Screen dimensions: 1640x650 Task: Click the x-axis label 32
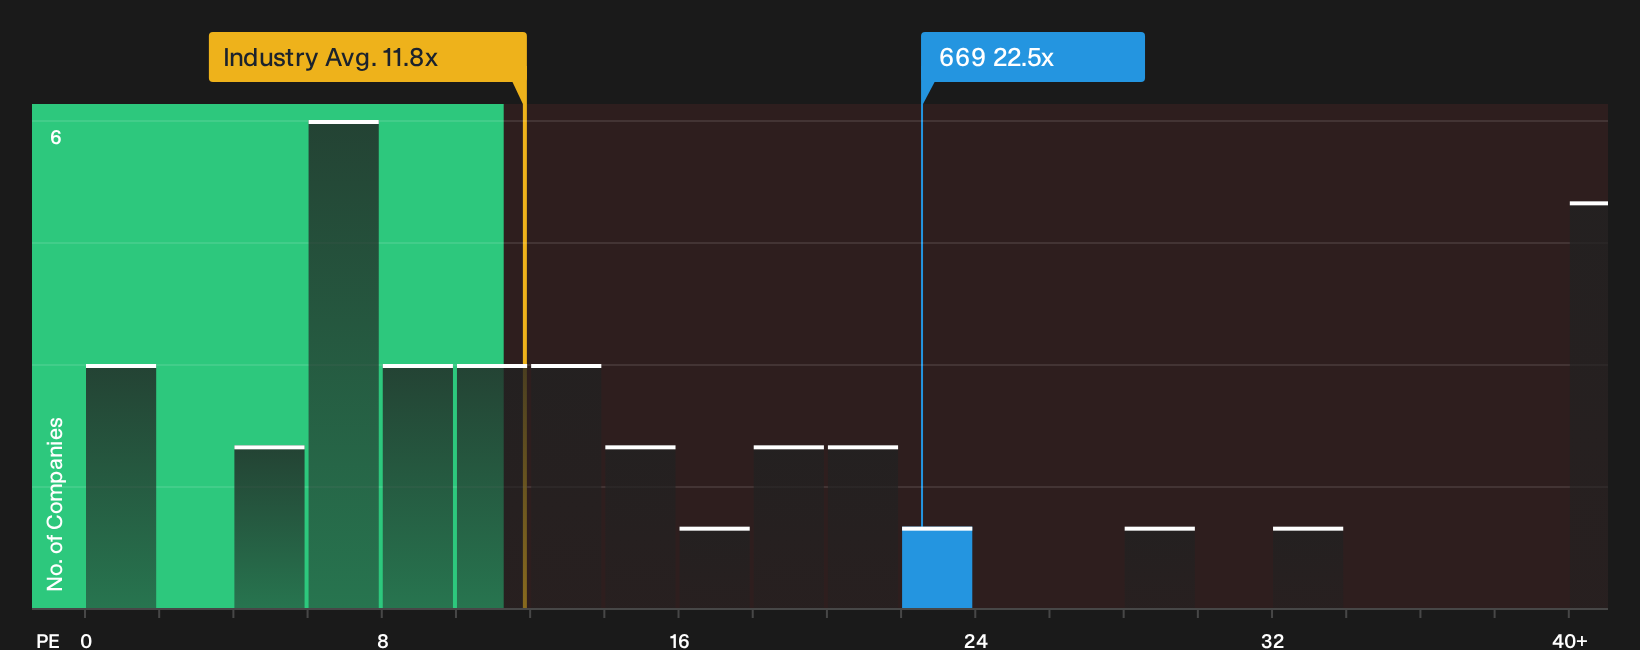(1272, 641)
